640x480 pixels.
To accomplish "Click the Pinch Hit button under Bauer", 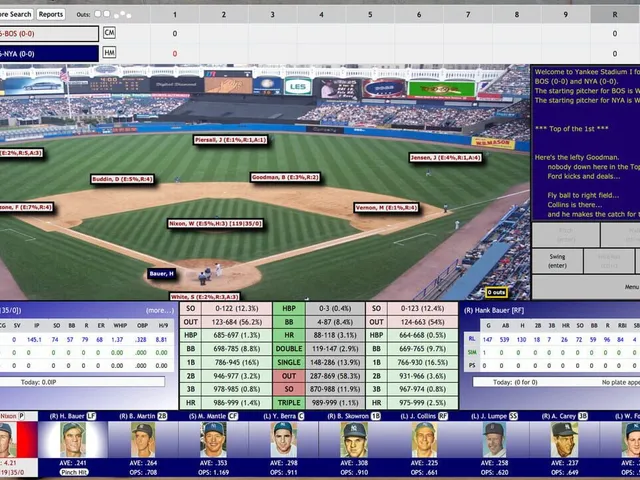I will 74,472.
